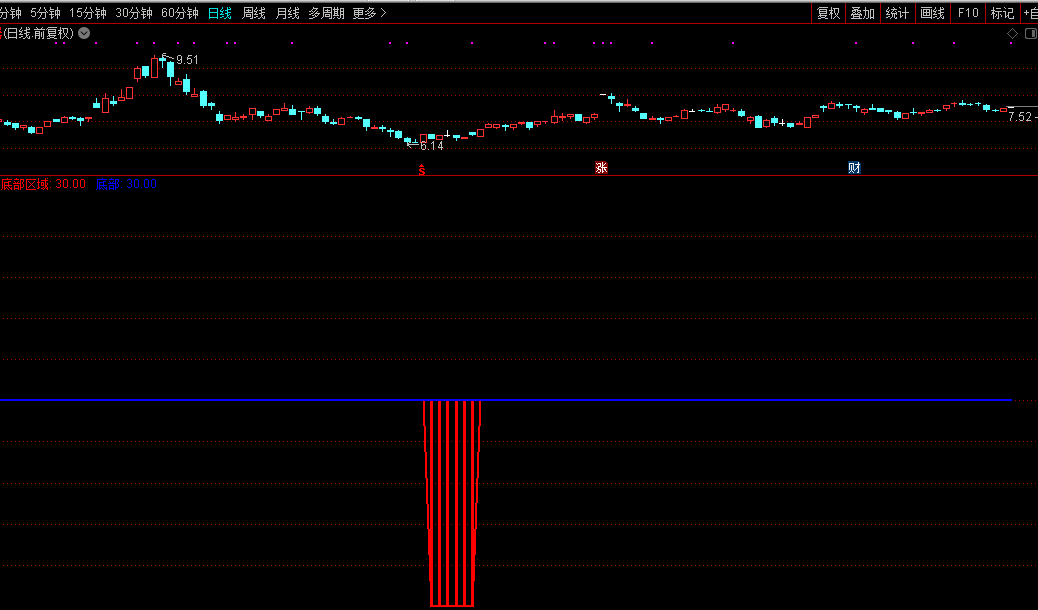Click the diamond icon at chart top-right
1038x610 pixels.
[1012, 33]
